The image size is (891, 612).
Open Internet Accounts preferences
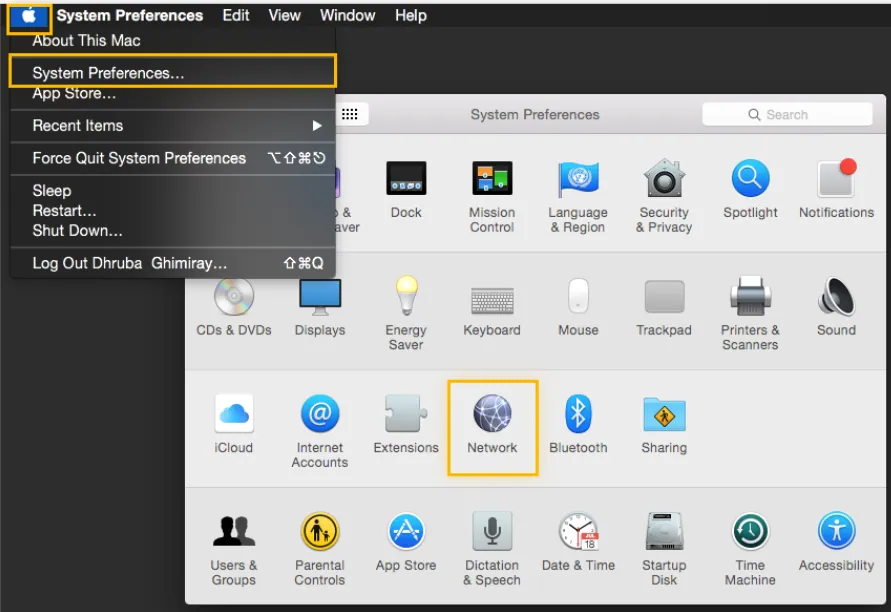pyautogui.click(x=320, y=431)
